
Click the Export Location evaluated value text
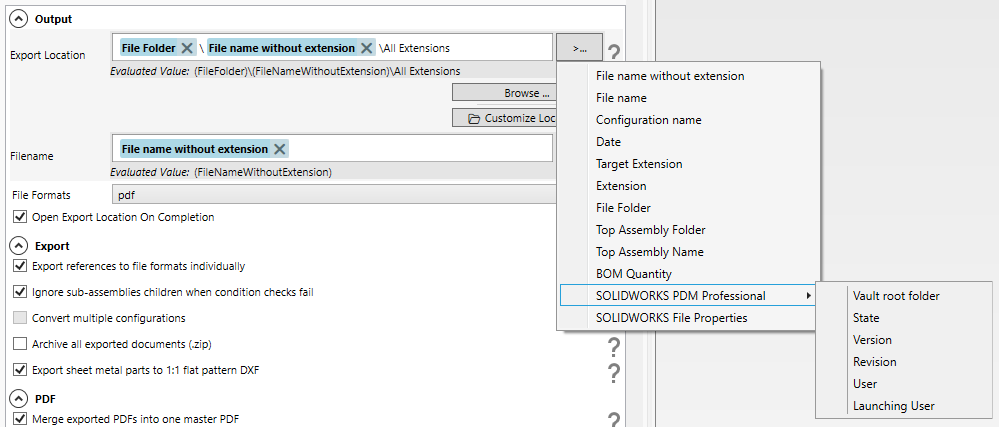[x=327, y=71]
